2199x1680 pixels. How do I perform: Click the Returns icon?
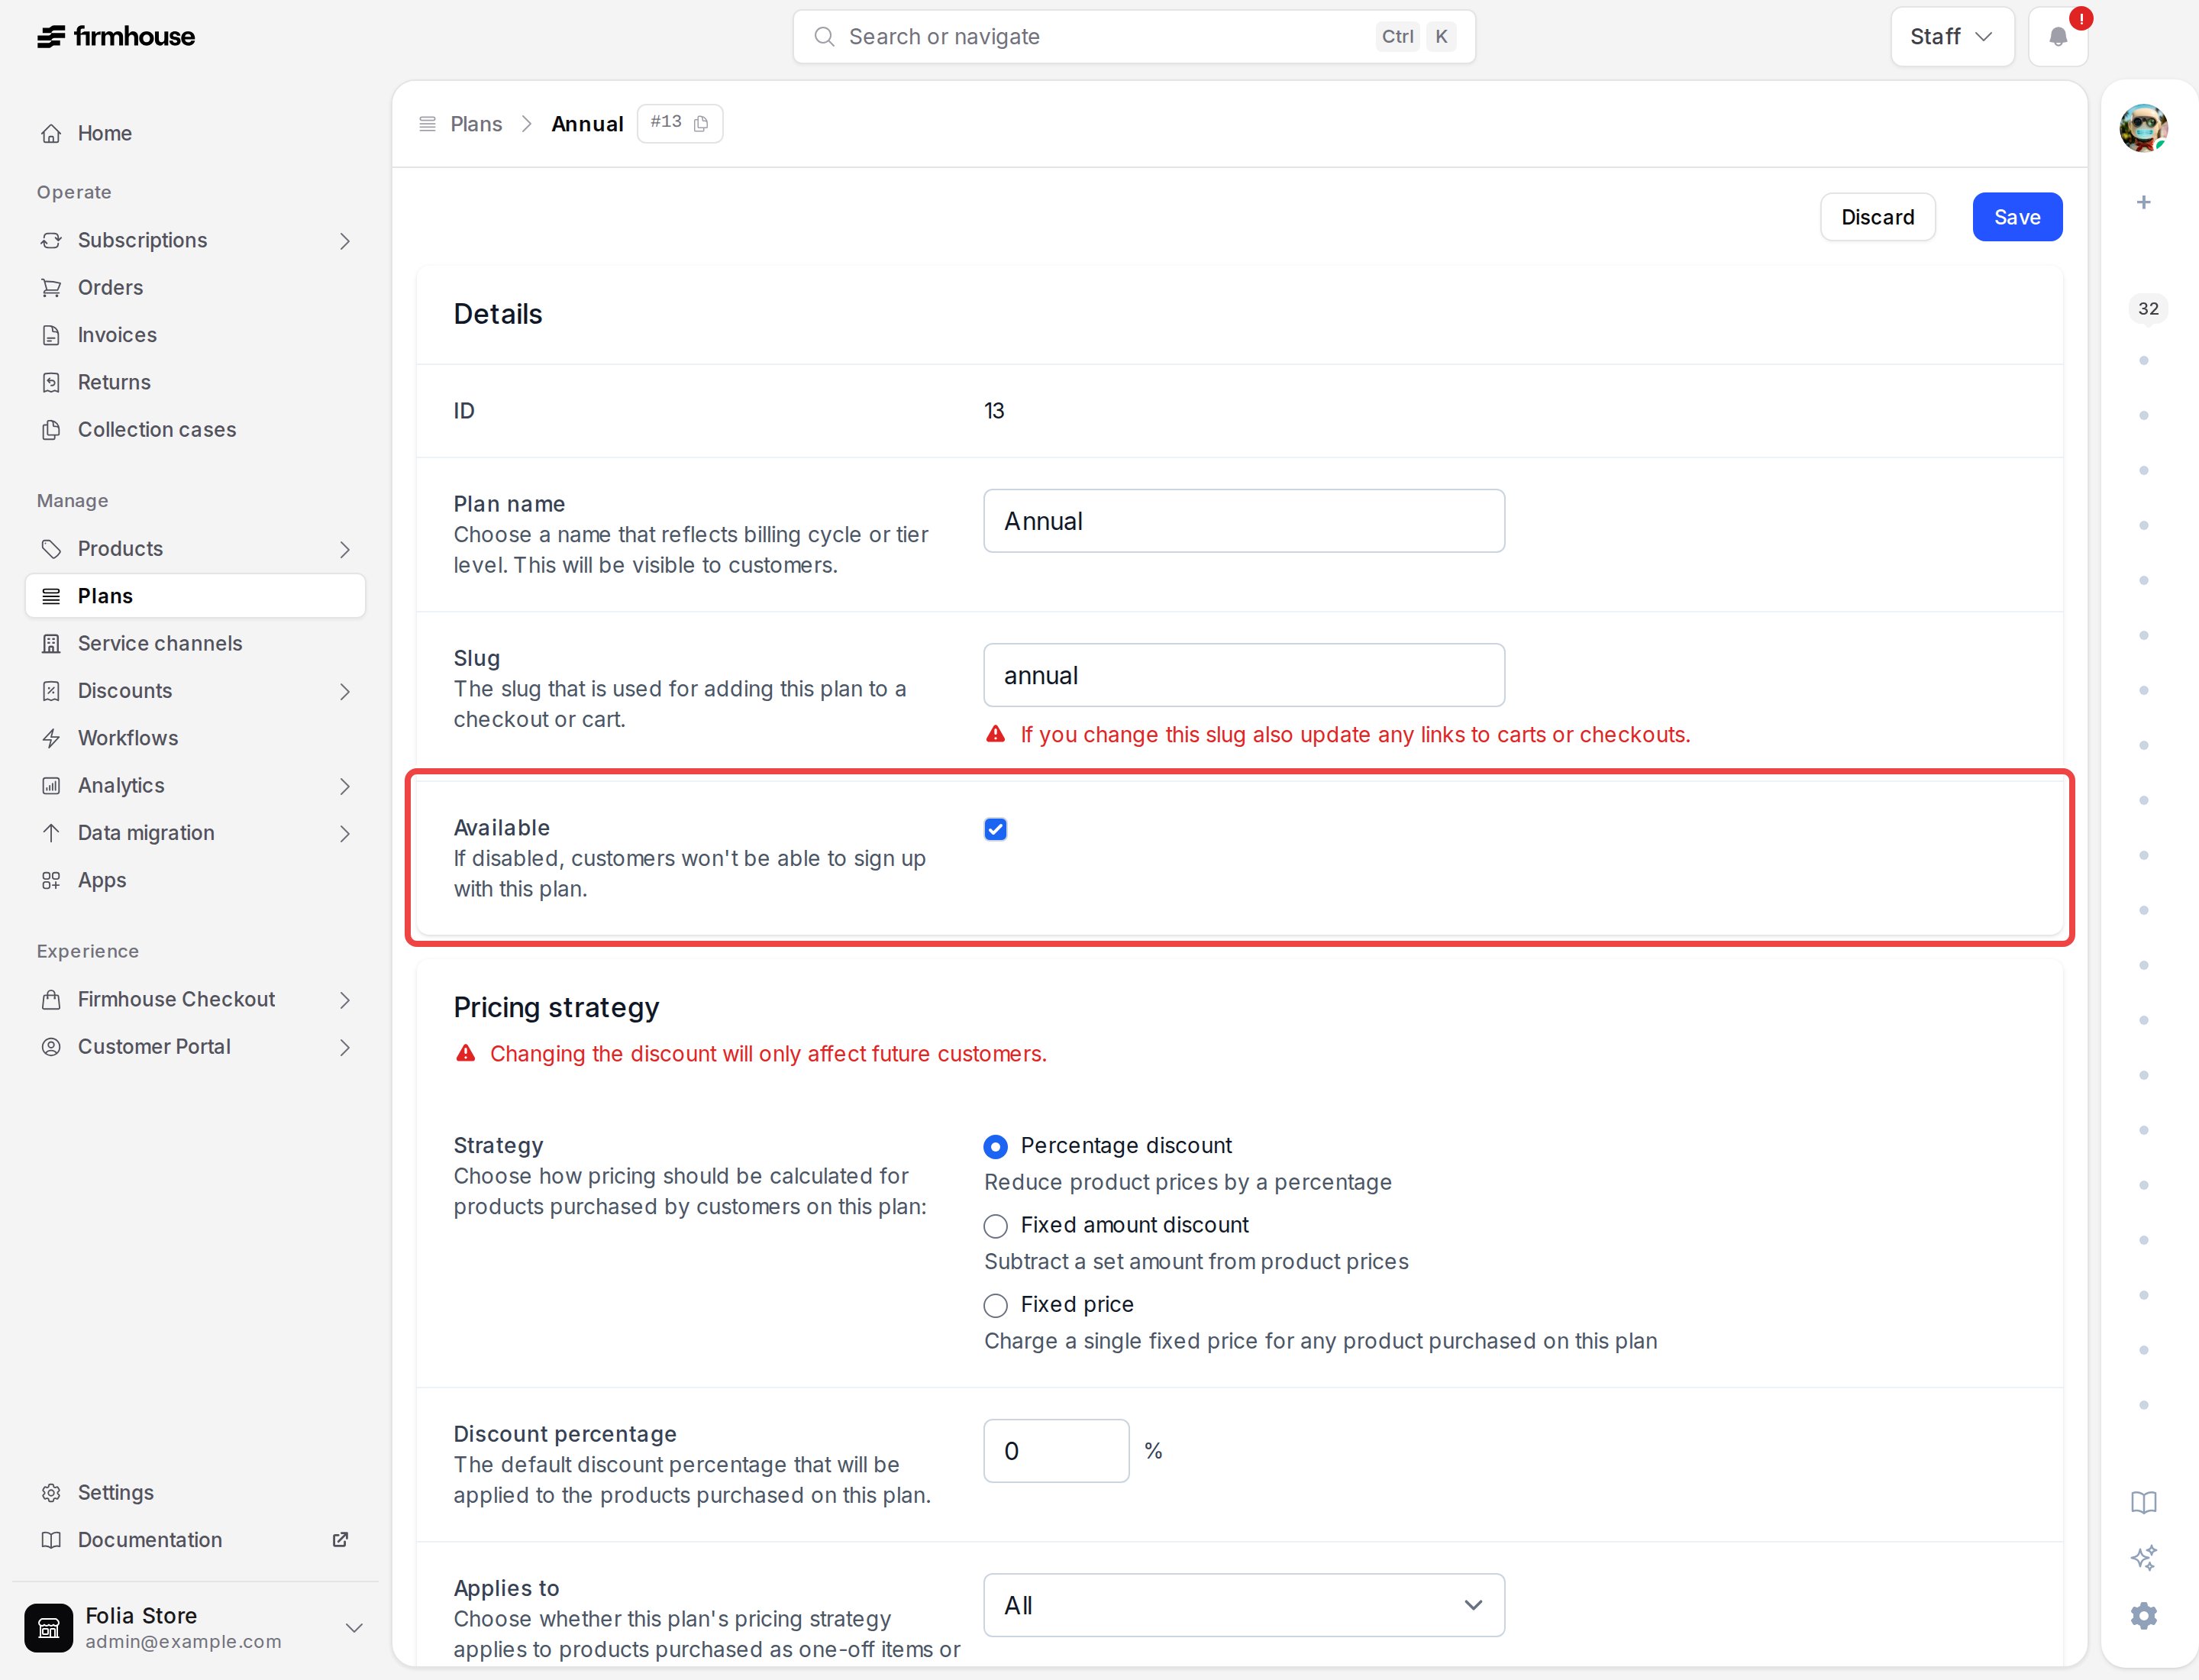point(51,383)
